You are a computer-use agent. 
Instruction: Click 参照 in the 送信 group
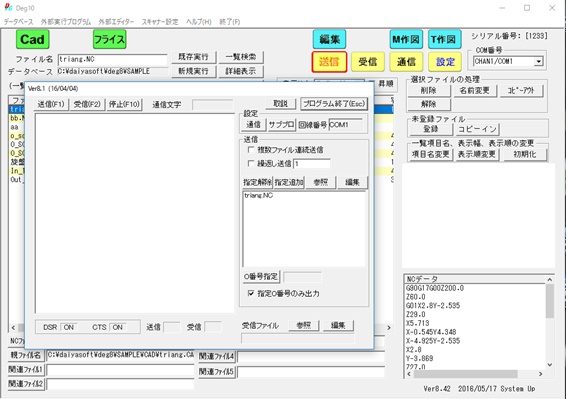(321, 182)
